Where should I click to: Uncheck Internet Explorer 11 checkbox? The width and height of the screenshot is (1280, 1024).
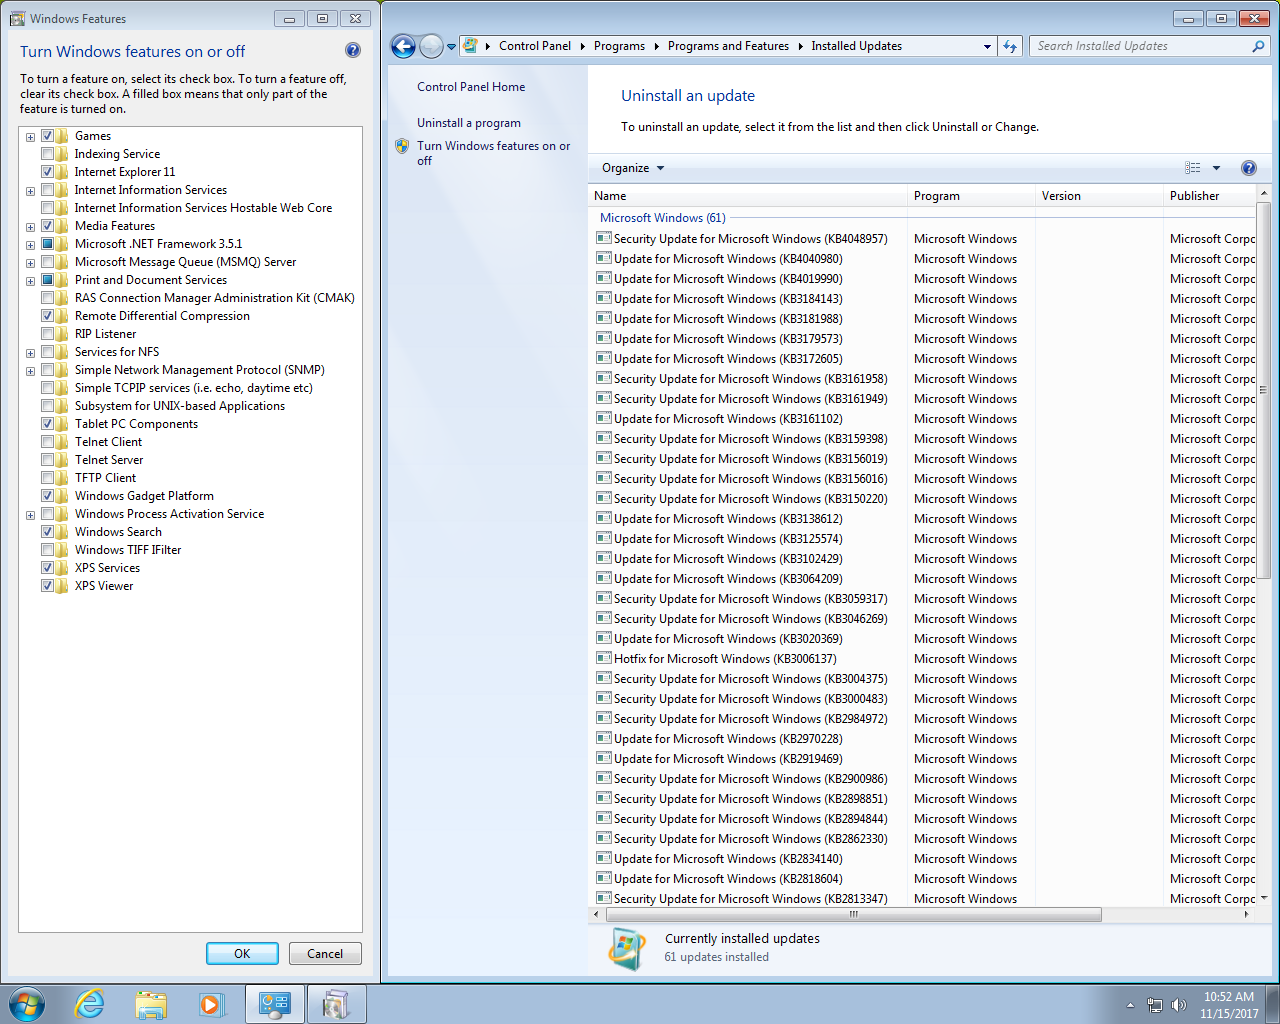[47, 172]
